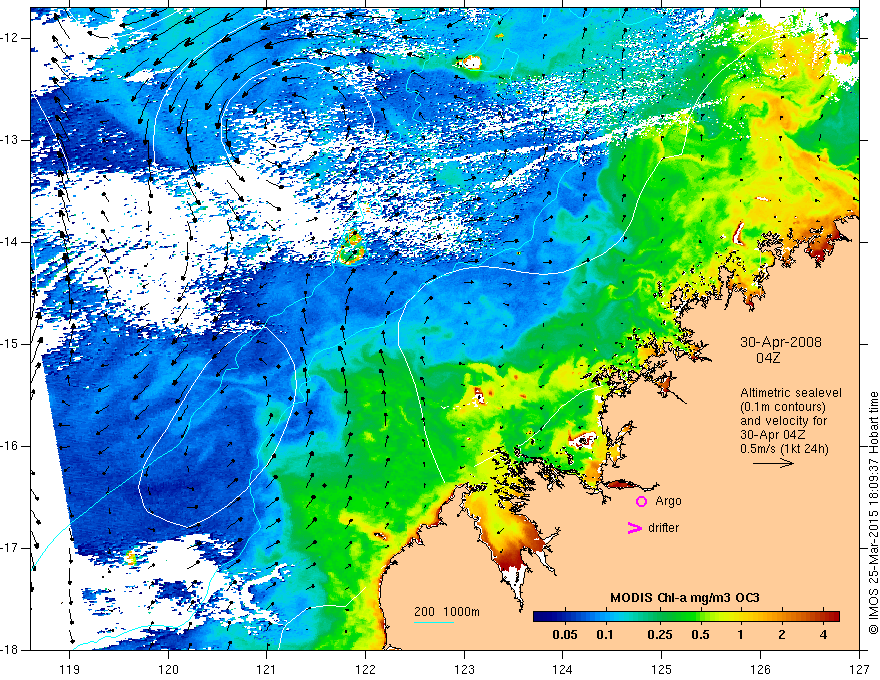Click longitude axis label 122
The height and width of the screenshot is (680, 880).
(365, 669)
